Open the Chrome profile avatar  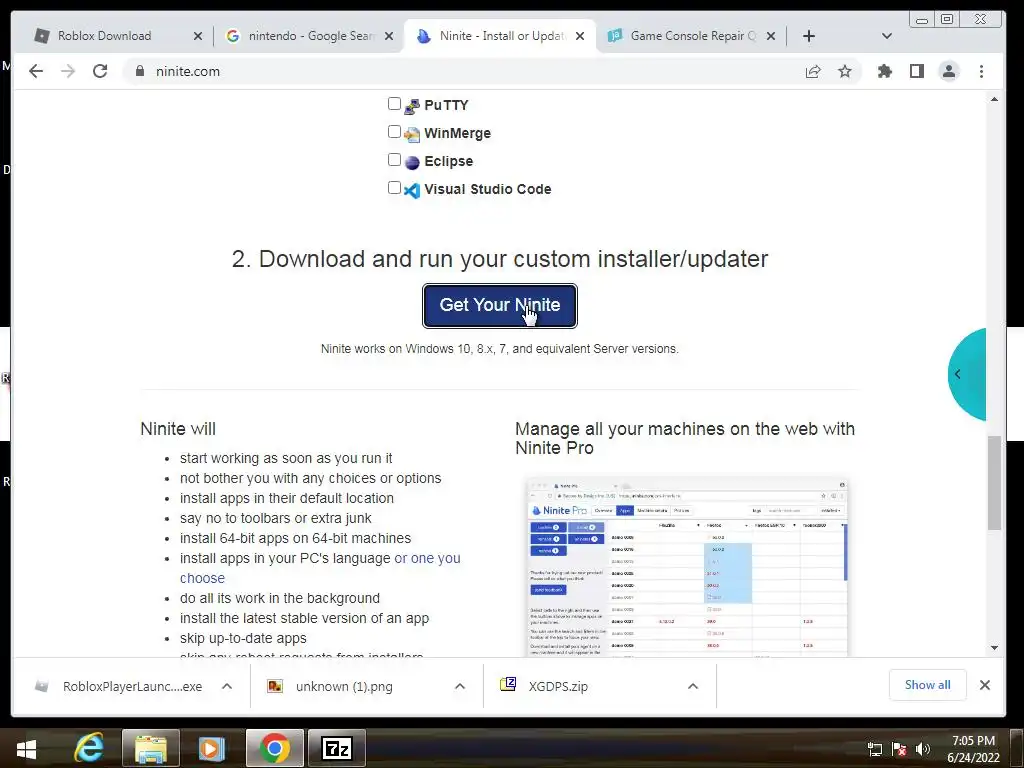coord(949,71)
